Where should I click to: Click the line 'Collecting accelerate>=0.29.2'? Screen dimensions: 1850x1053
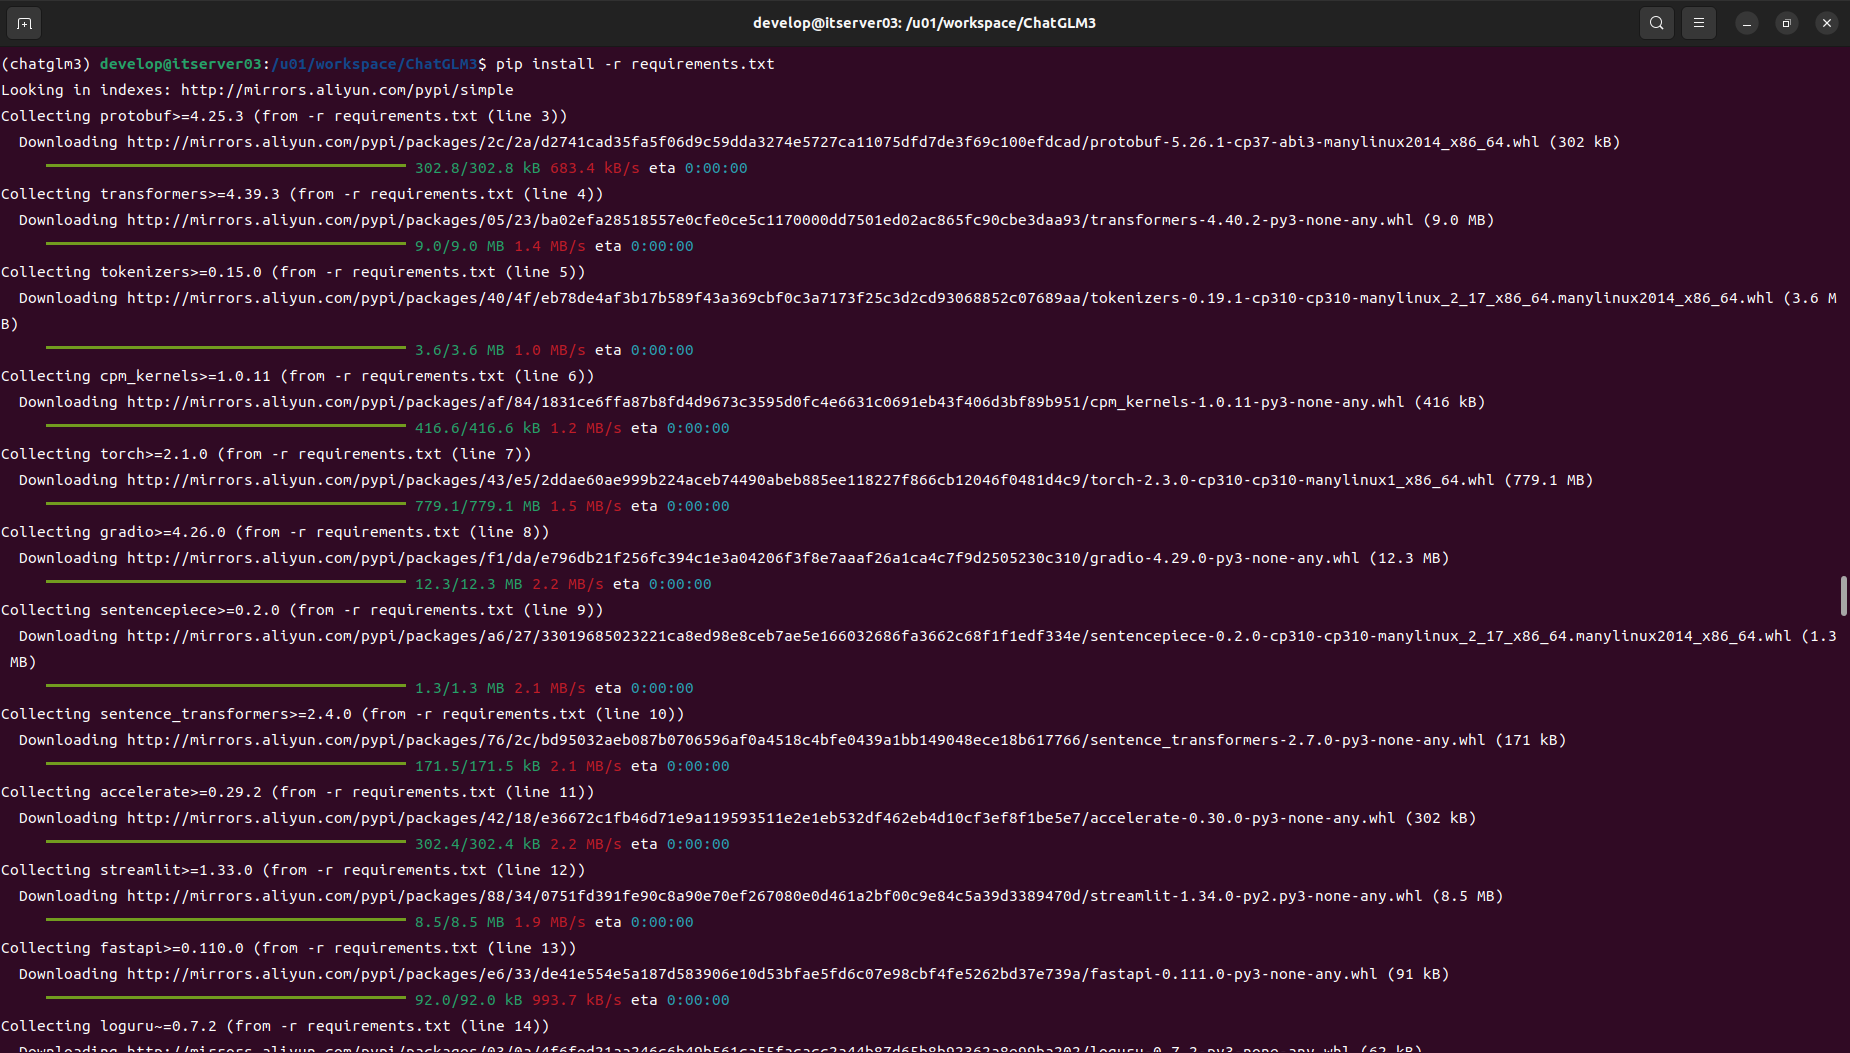(298, 792)
